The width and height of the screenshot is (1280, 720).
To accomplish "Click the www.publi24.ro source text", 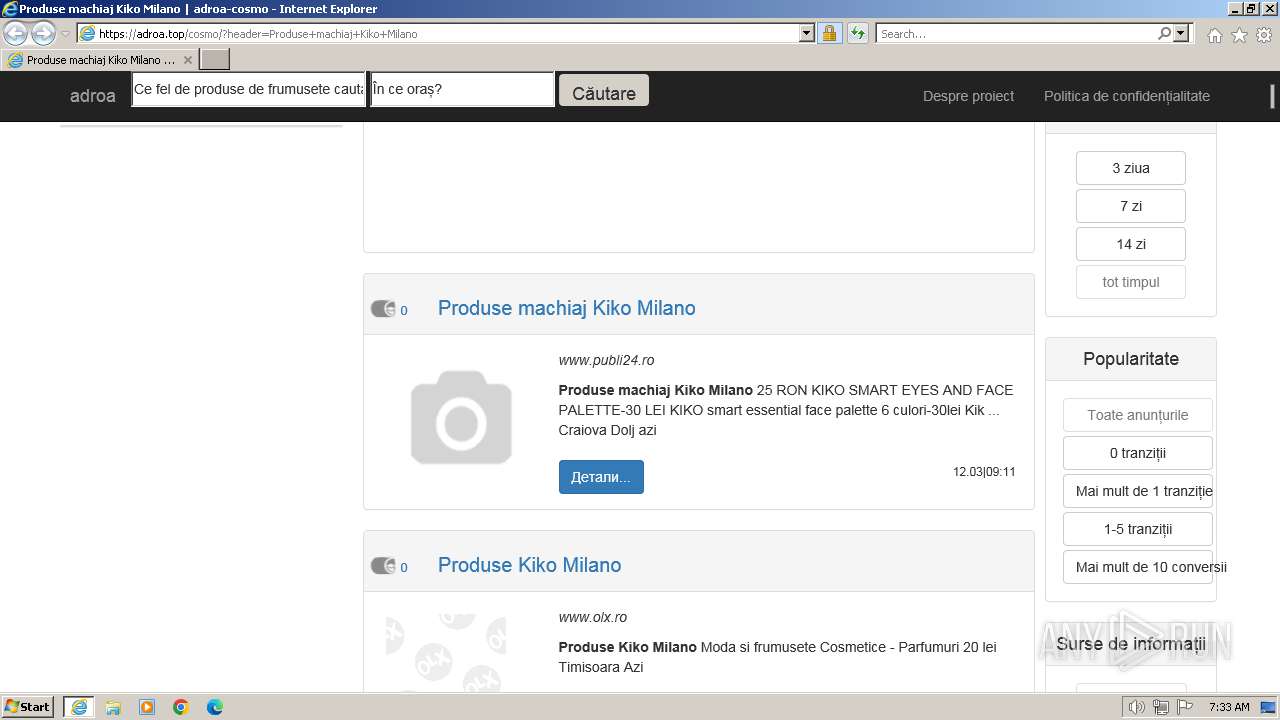I will (607, 360).
